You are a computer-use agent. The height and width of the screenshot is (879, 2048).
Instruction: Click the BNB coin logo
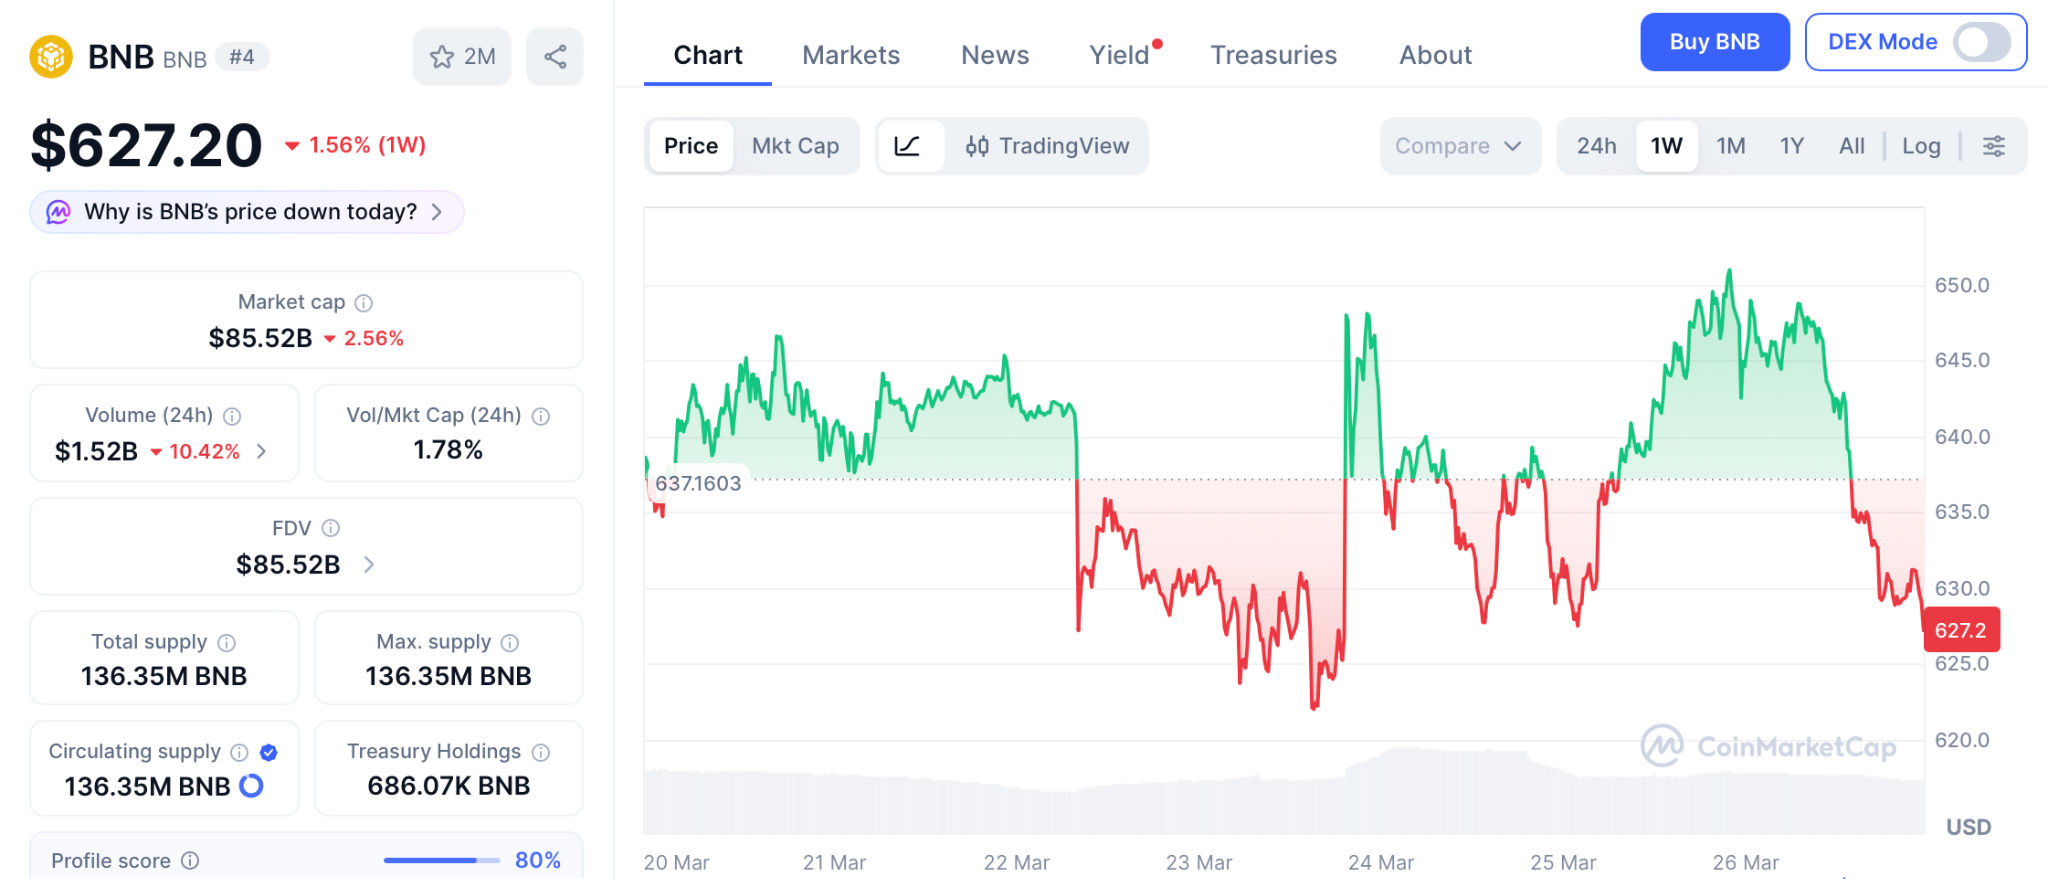click(51, 57)
